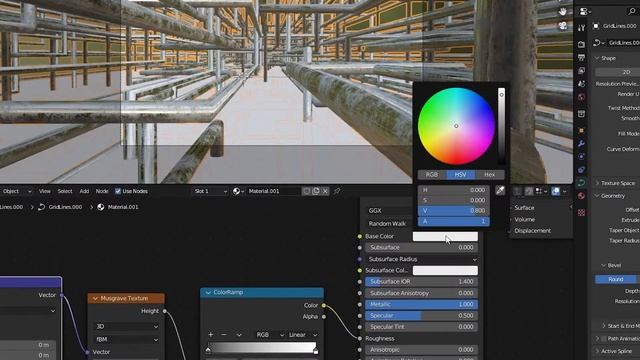
Task: Open the View menu in node editor
Action: click(44, 191)
